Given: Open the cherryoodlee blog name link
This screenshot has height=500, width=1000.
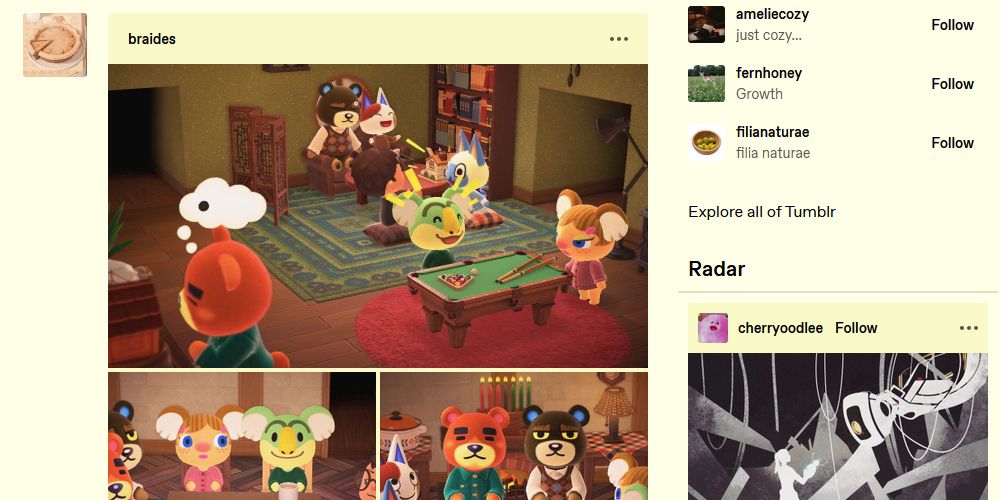Looking at the screenshot, I should [780, 328].
